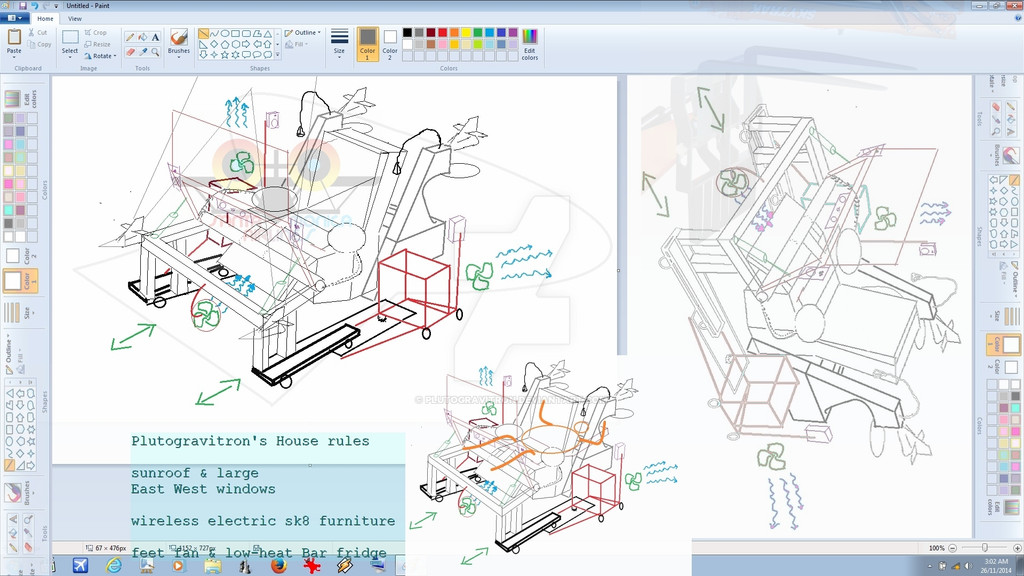Image resolution: width=1024 pixels, height=576 pixels.
Task: Pick the green color swatch
Action: tap(478, 33)
